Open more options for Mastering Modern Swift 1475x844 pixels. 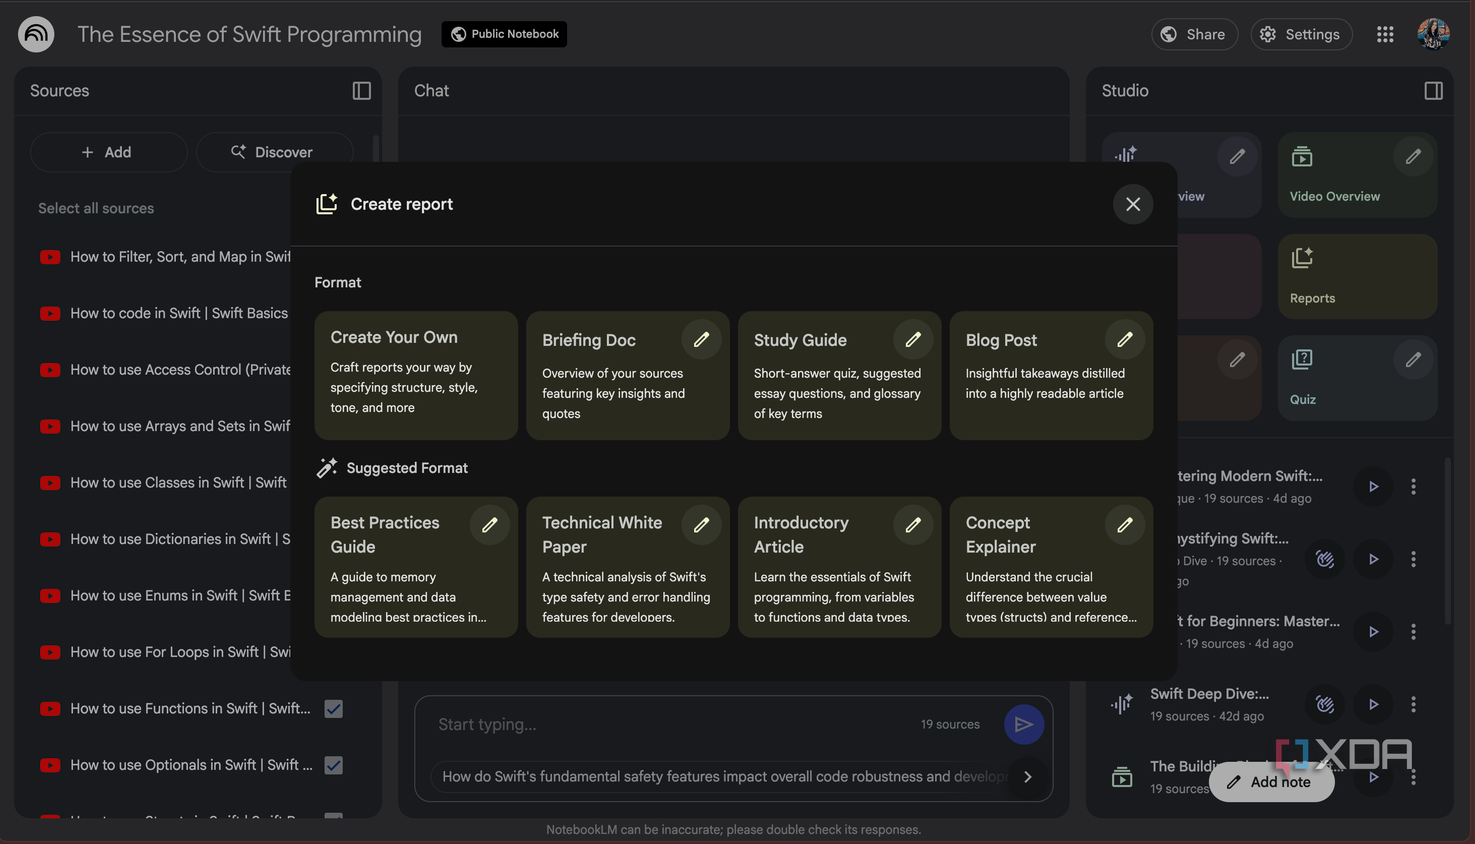tap(1413, 486)
